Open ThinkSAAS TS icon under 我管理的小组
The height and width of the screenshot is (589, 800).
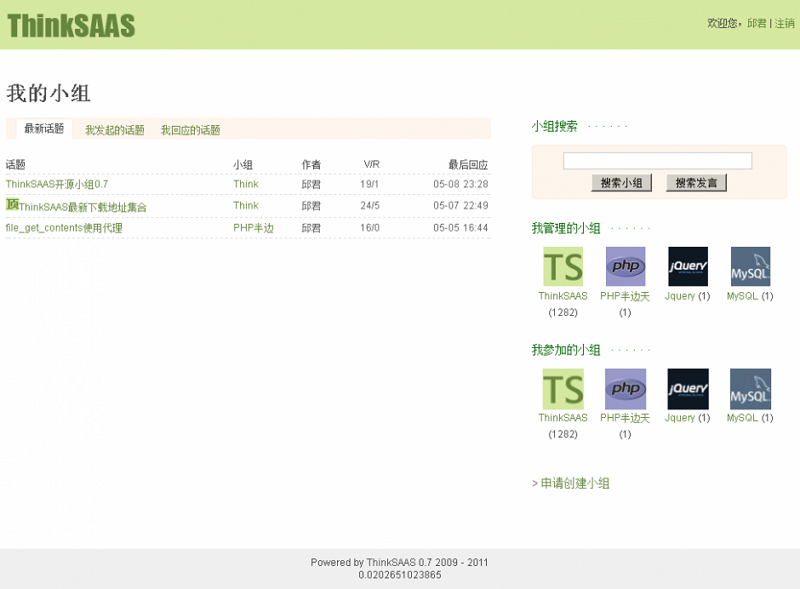563,266
